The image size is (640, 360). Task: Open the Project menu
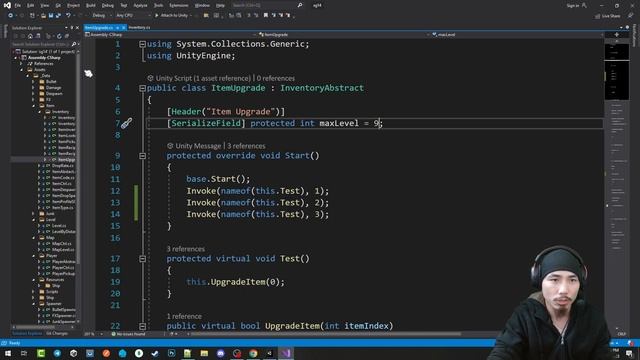coord(73,5)
